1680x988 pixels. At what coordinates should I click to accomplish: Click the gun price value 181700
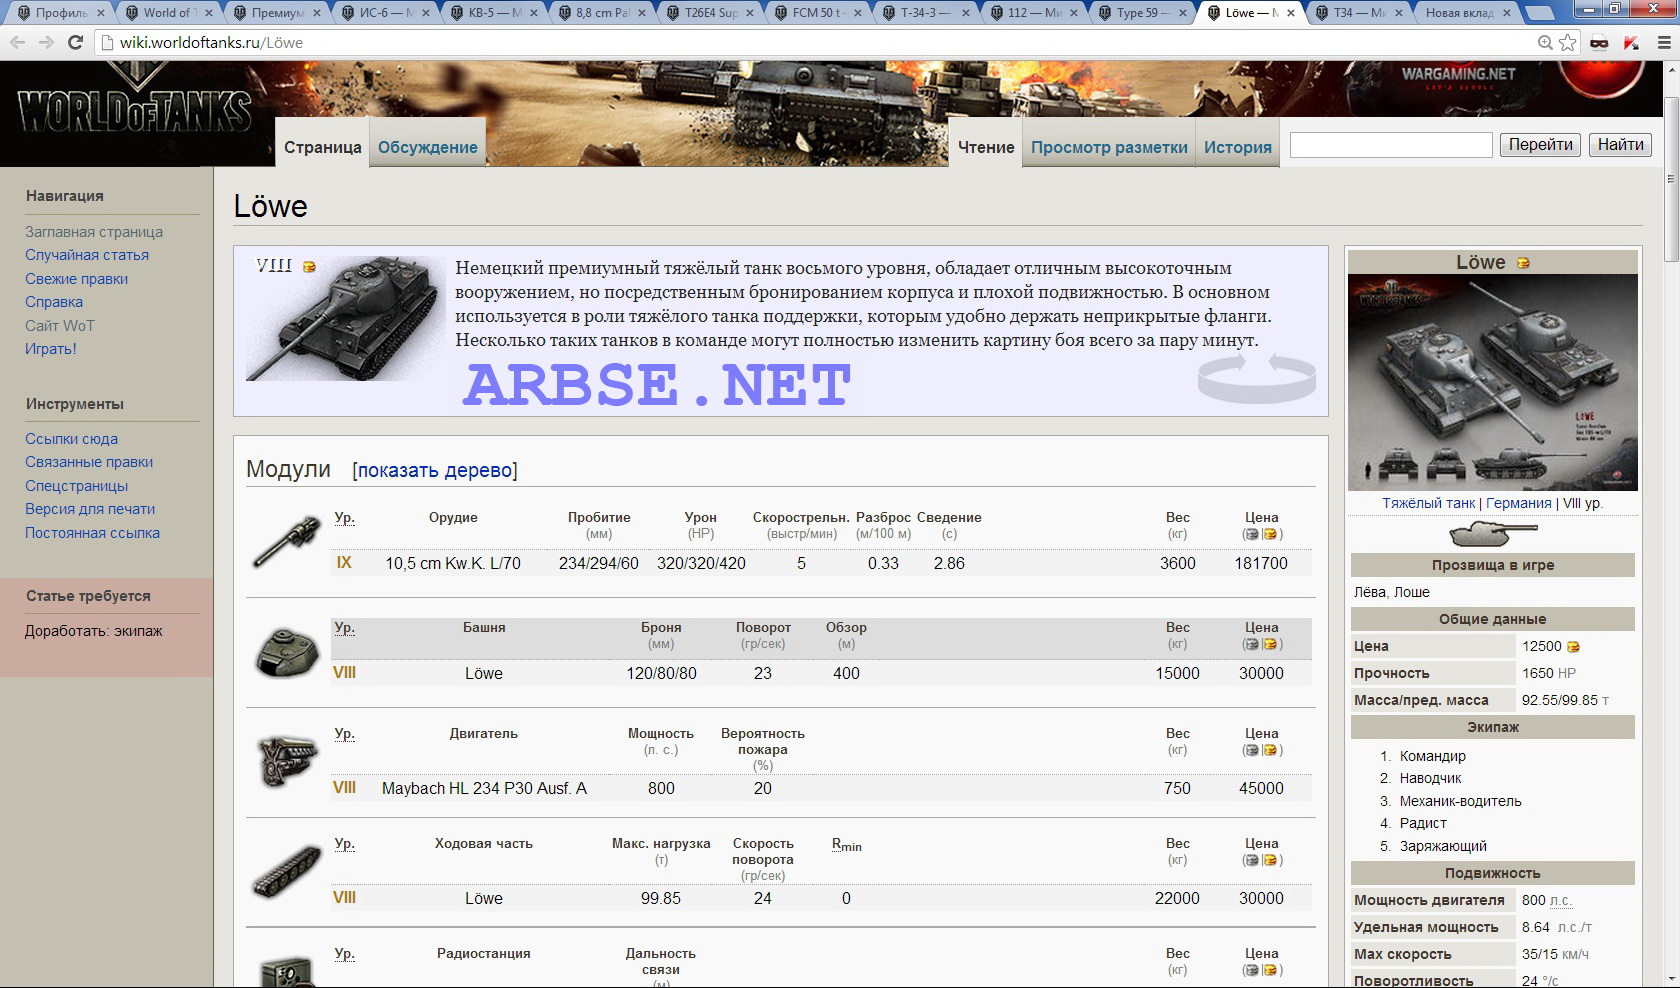click(x=1261, y=563)
